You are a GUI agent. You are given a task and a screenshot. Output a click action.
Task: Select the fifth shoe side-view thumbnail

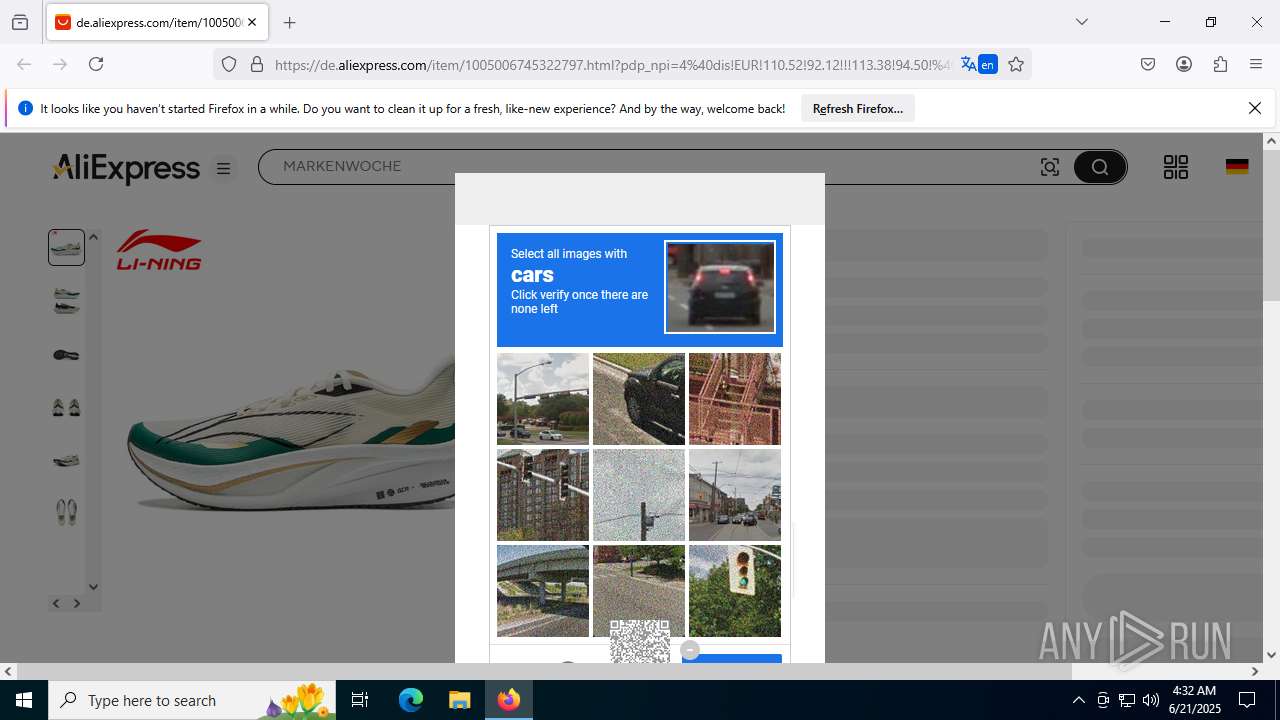66,460
